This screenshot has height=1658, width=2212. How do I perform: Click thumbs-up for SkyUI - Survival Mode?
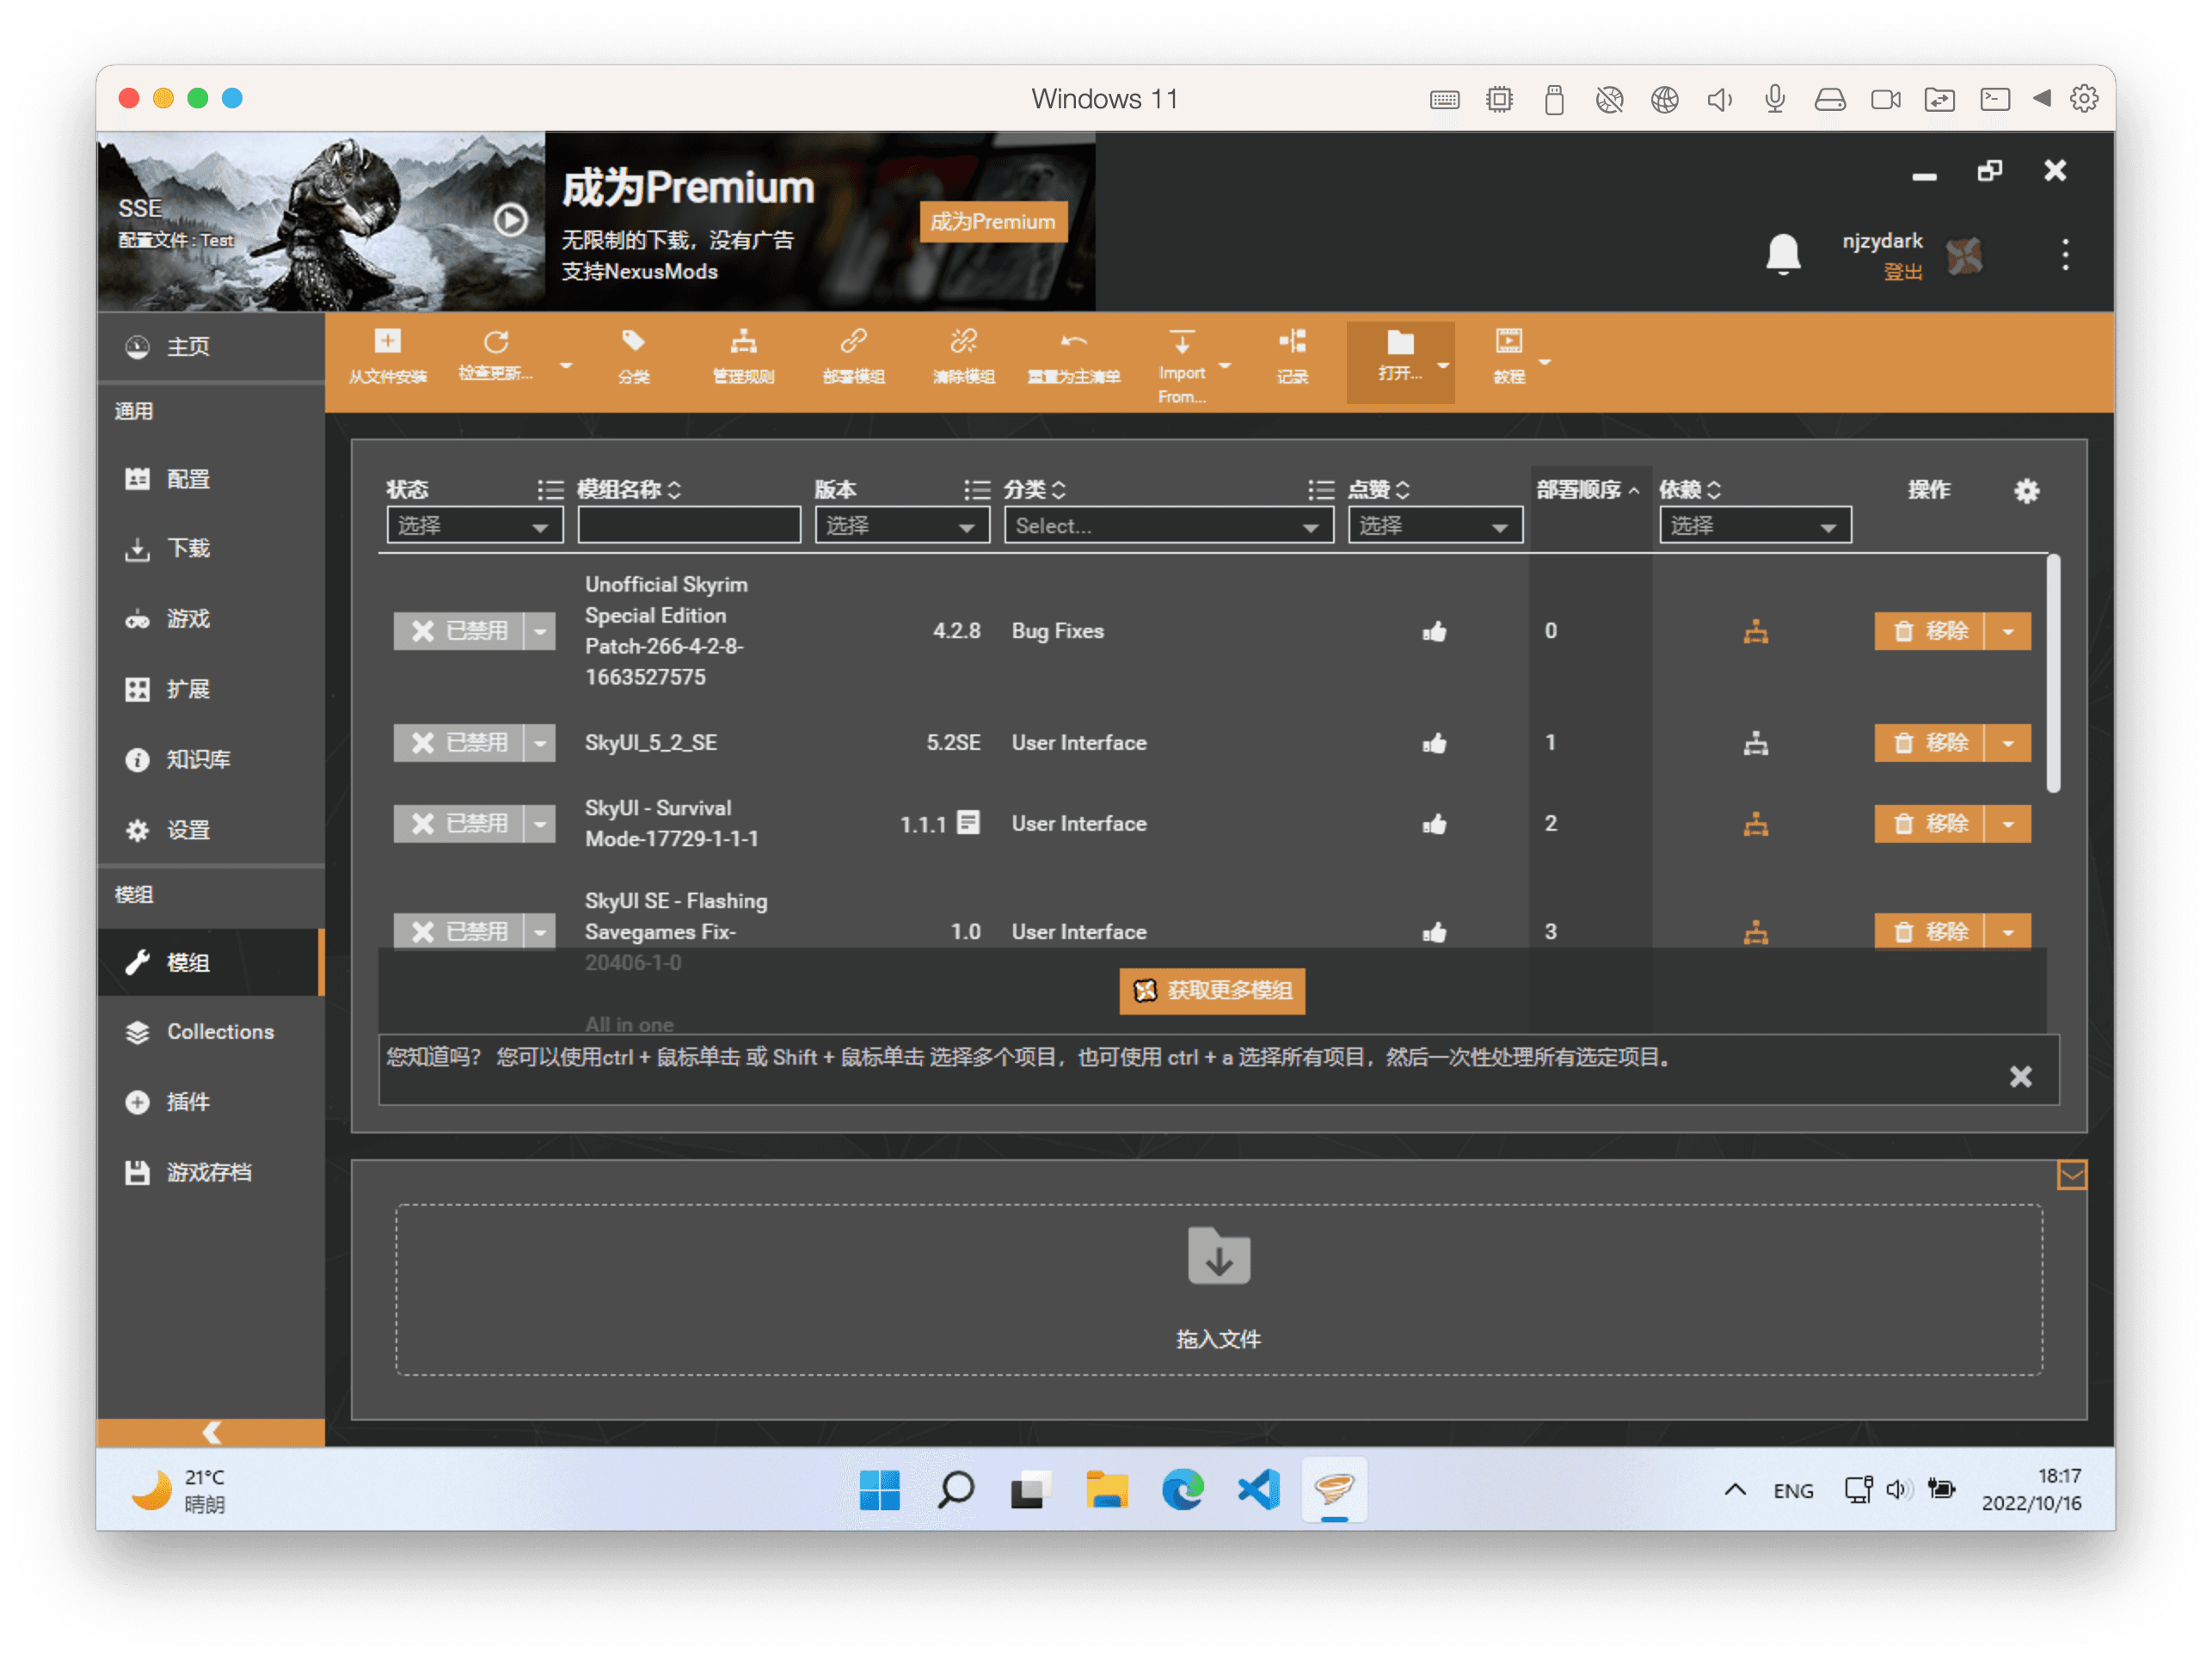(1434, 824)
